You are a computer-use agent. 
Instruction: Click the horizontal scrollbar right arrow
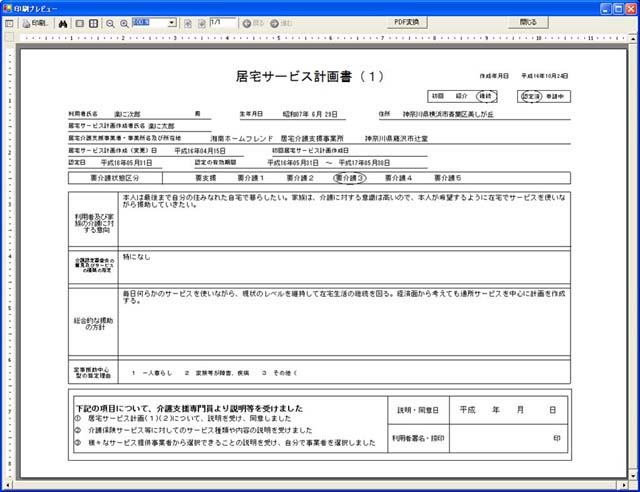point(624,485)
